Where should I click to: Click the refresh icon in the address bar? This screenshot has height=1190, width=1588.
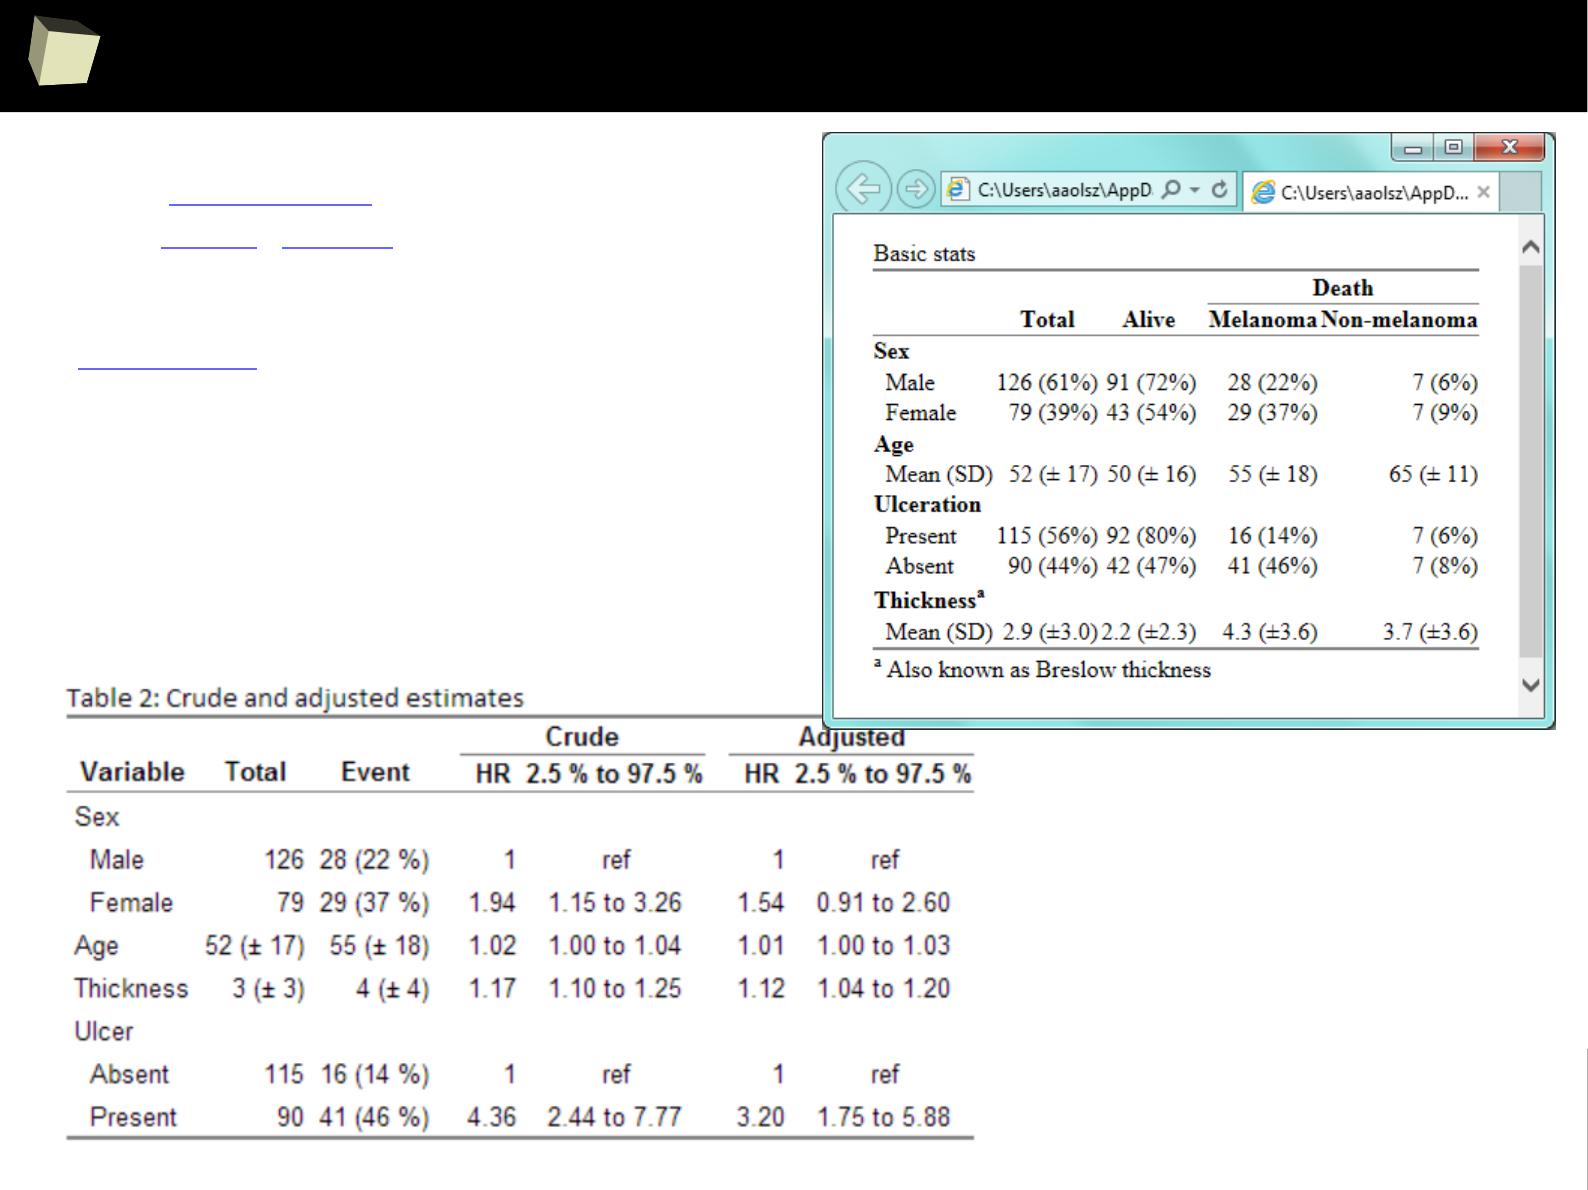pos(1219,189)
